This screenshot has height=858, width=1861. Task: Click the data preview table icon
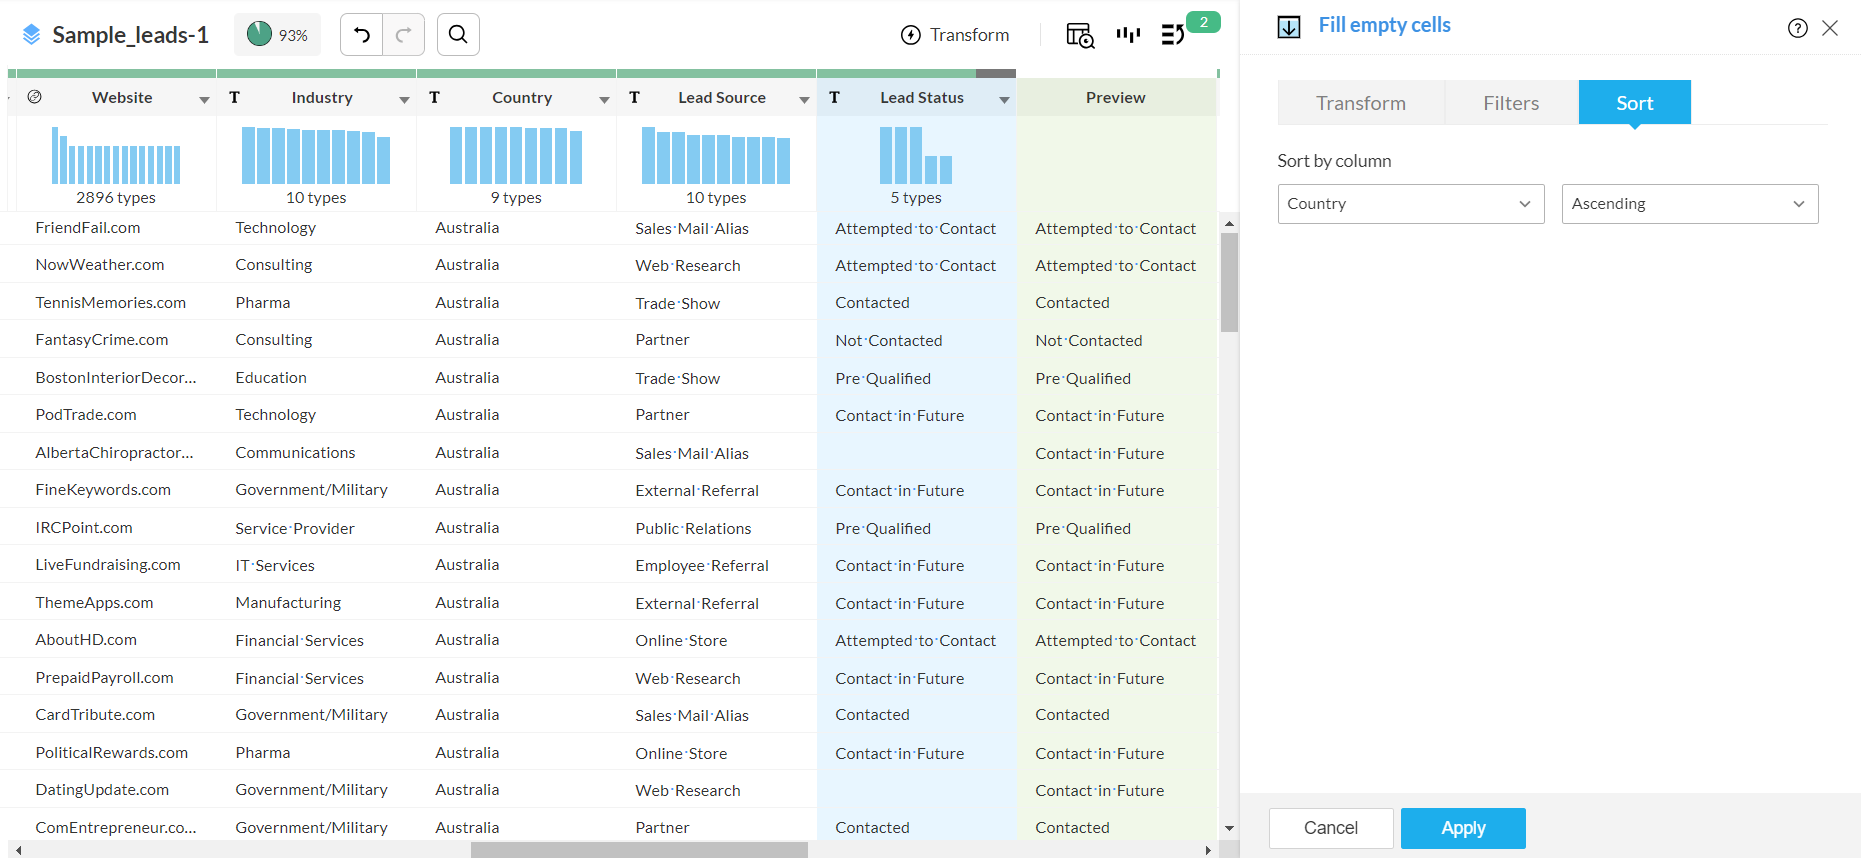pos(1079,35)
